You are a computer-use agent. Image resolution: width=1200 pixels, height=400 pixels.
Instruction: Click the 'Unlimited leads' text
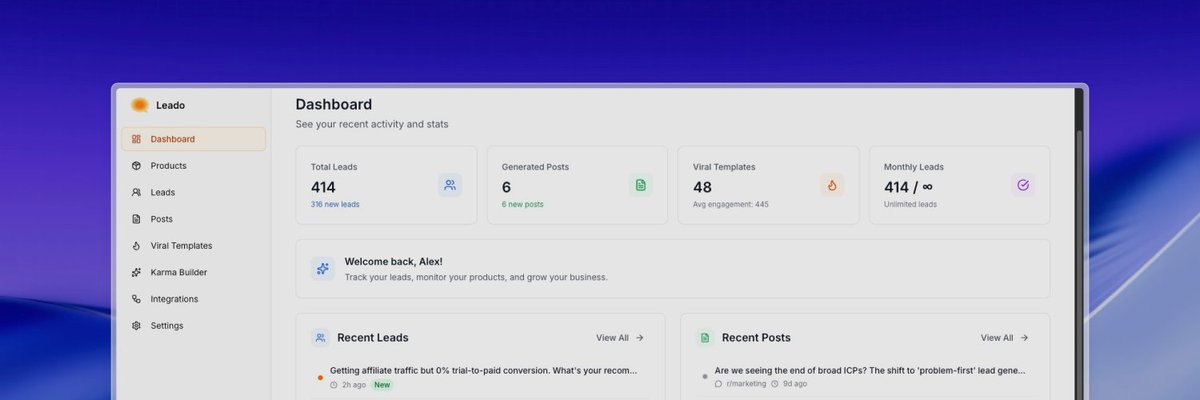(910, 204)
